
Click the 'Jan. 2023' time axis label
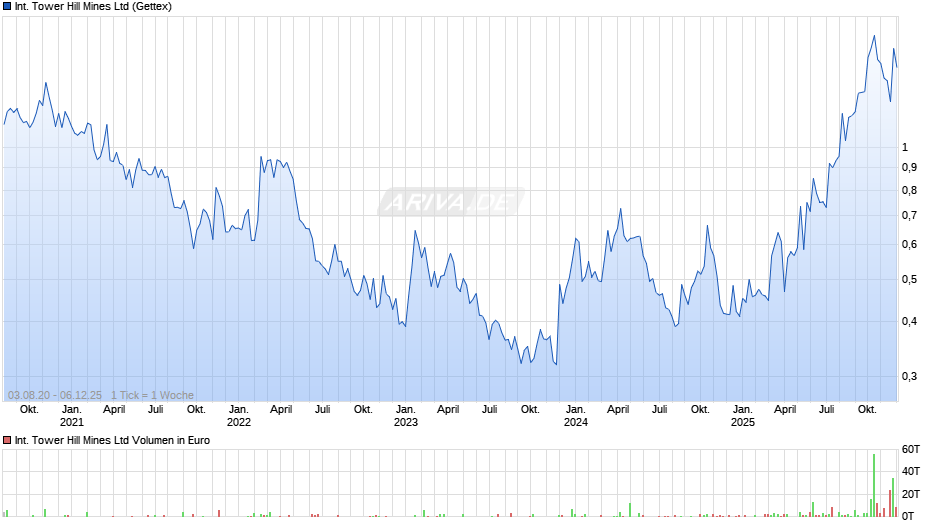pos(405,416)
